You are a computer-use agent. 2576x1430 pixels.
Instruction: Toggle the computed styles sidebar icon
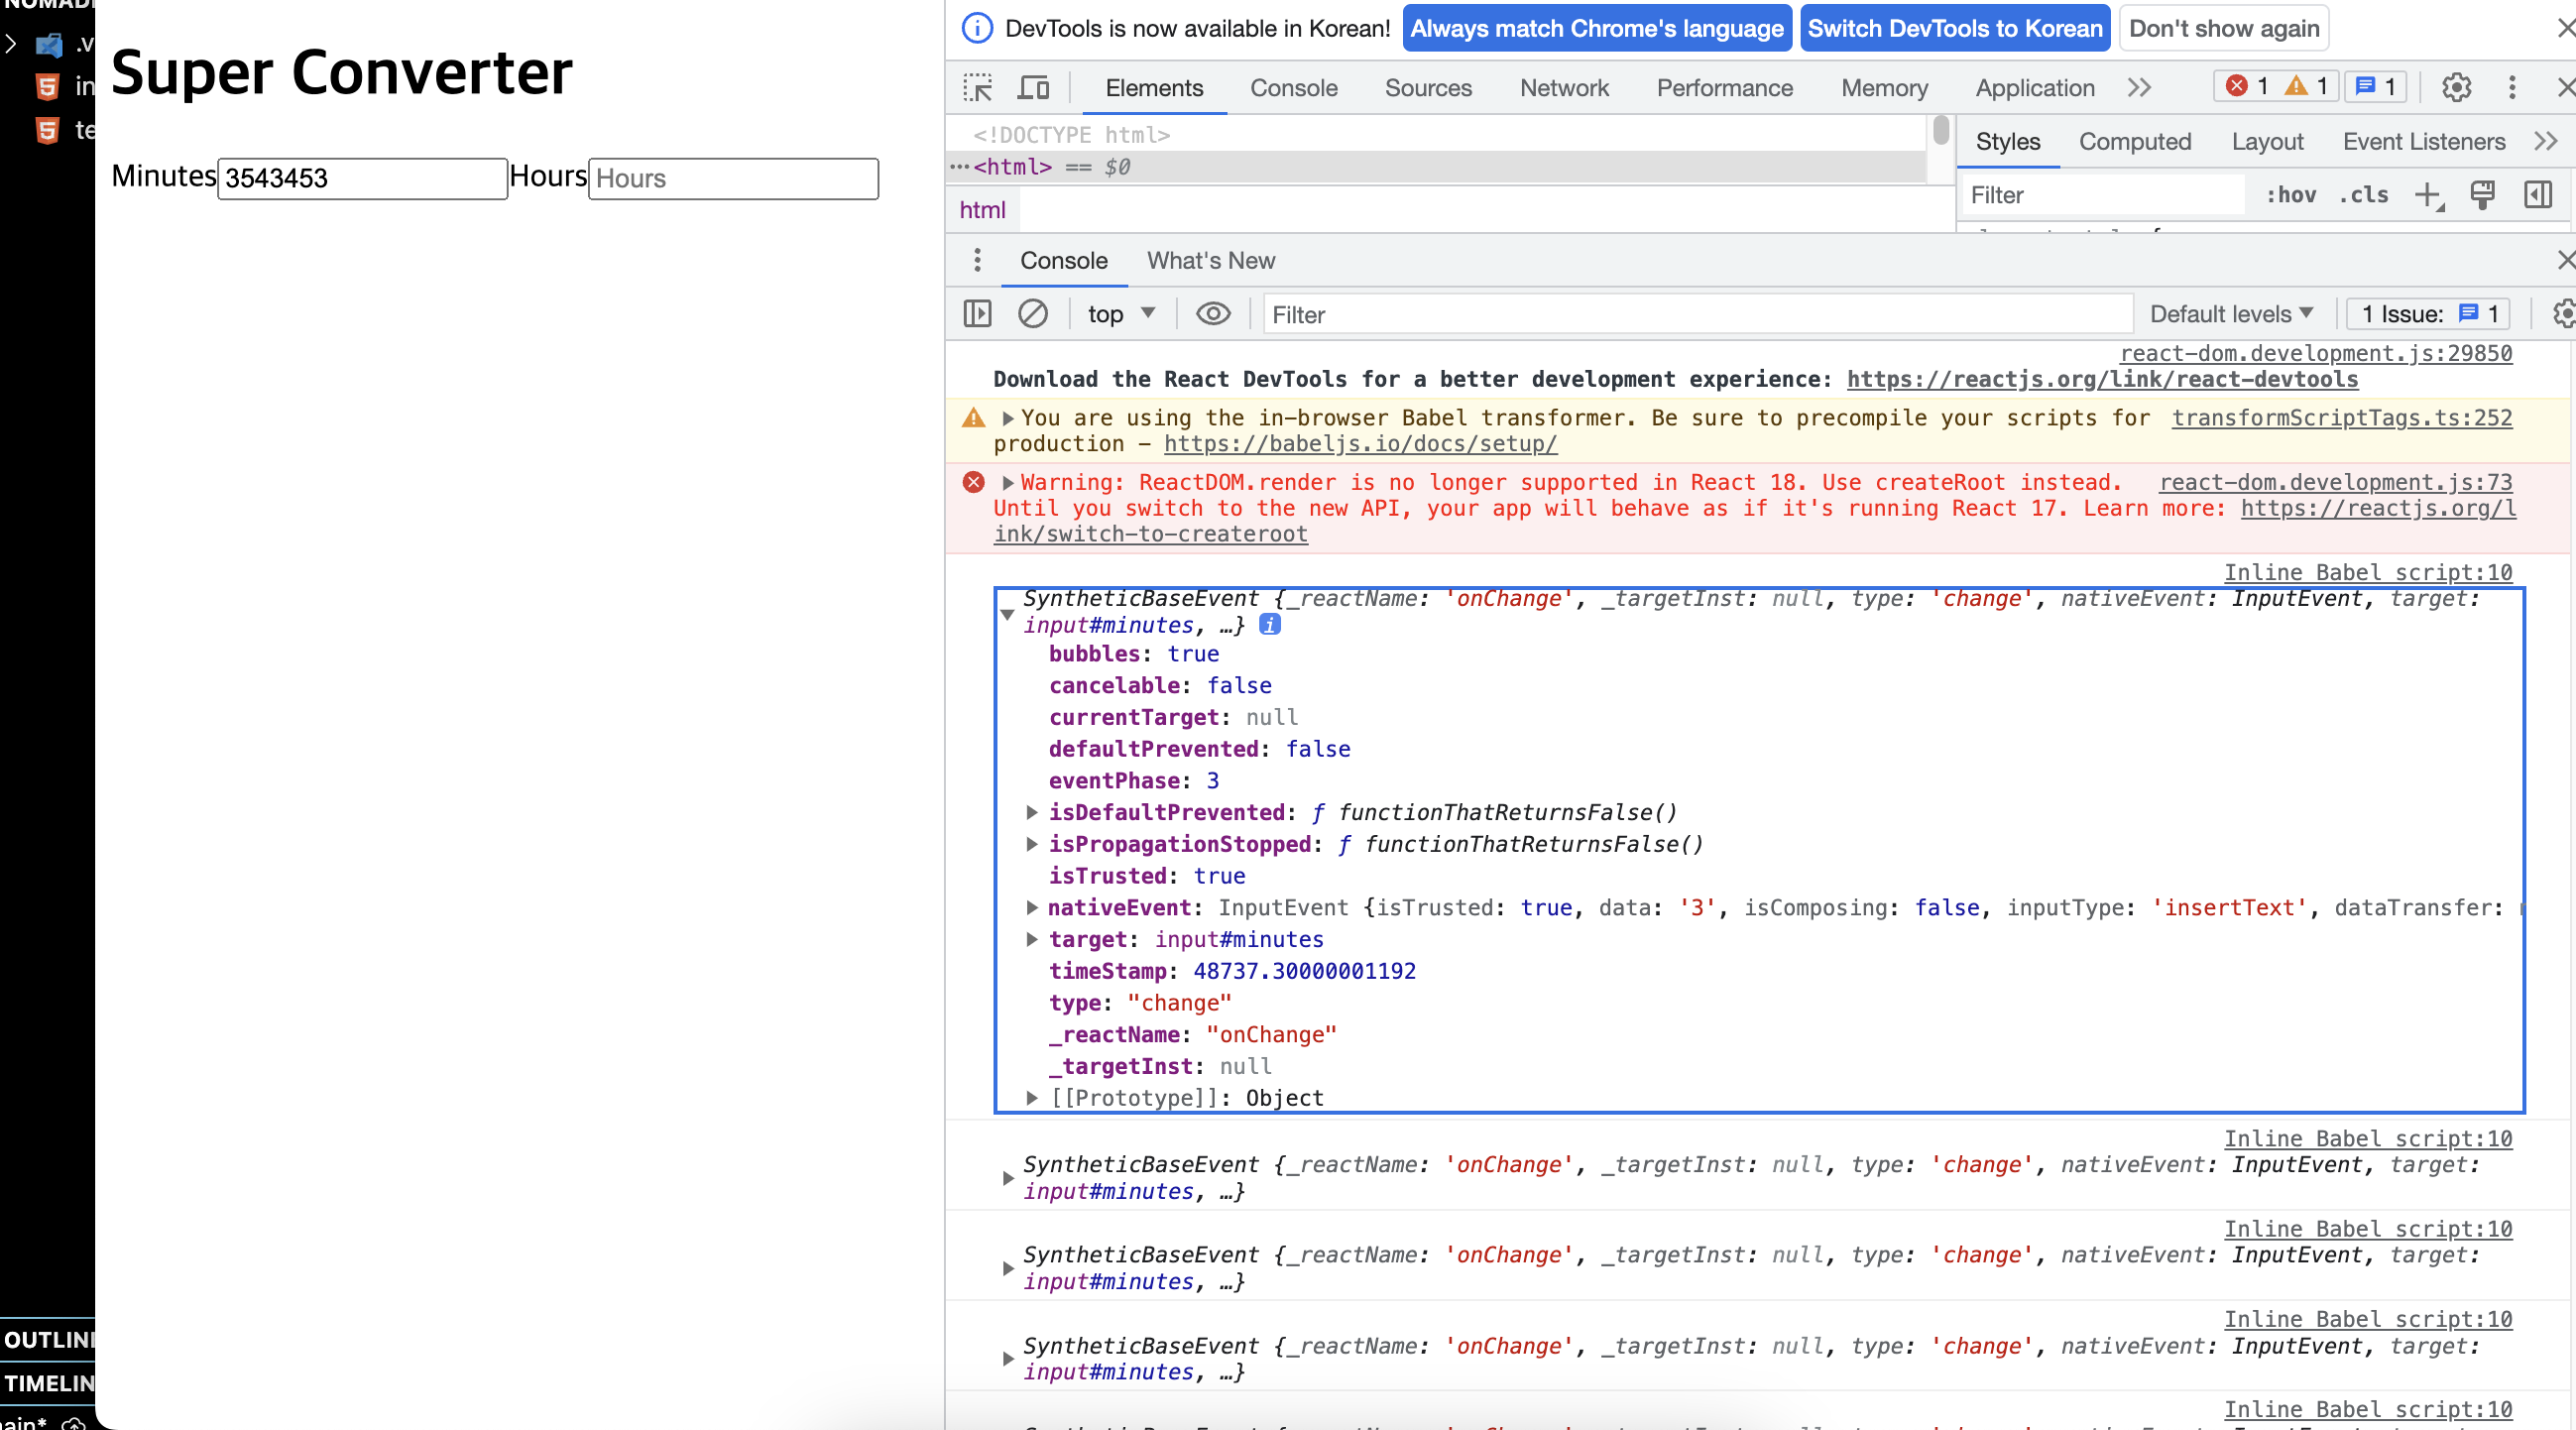click(x=2538, y=195)
